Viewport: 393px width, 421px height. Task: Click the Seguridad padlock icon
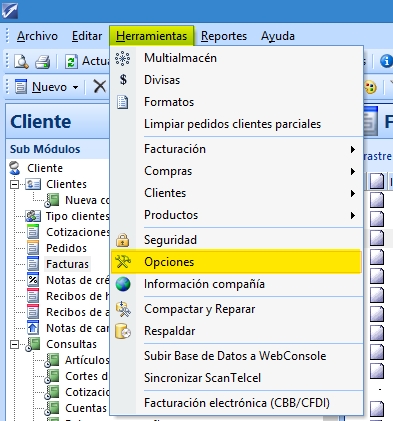(x=122, y=240)
